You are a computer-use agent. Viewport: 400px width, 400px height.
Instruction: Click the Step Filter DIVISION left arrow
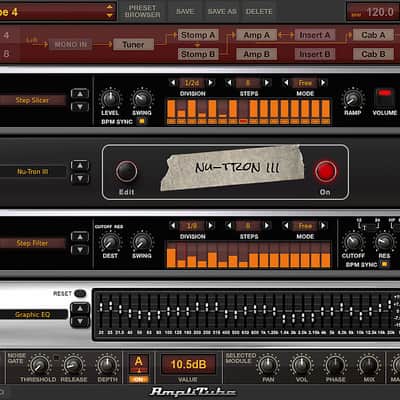point(173,226)
